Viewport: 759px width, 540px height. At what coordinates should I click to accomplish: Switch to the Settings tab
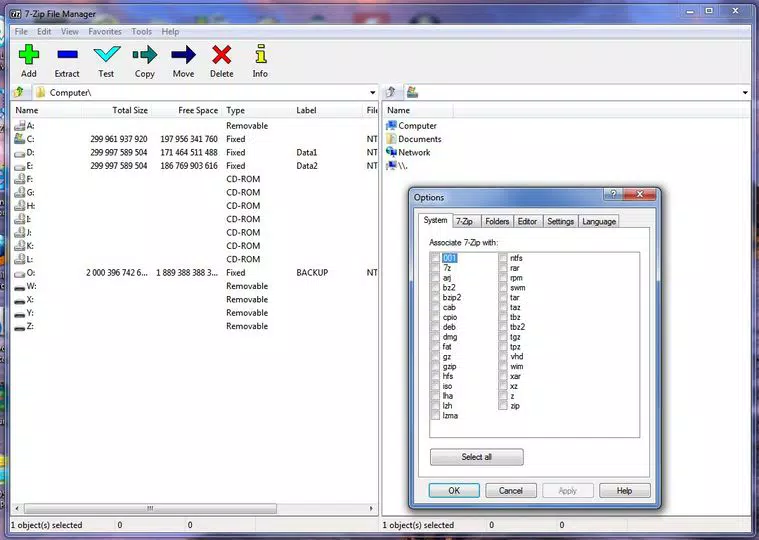(x=560, y=221)
